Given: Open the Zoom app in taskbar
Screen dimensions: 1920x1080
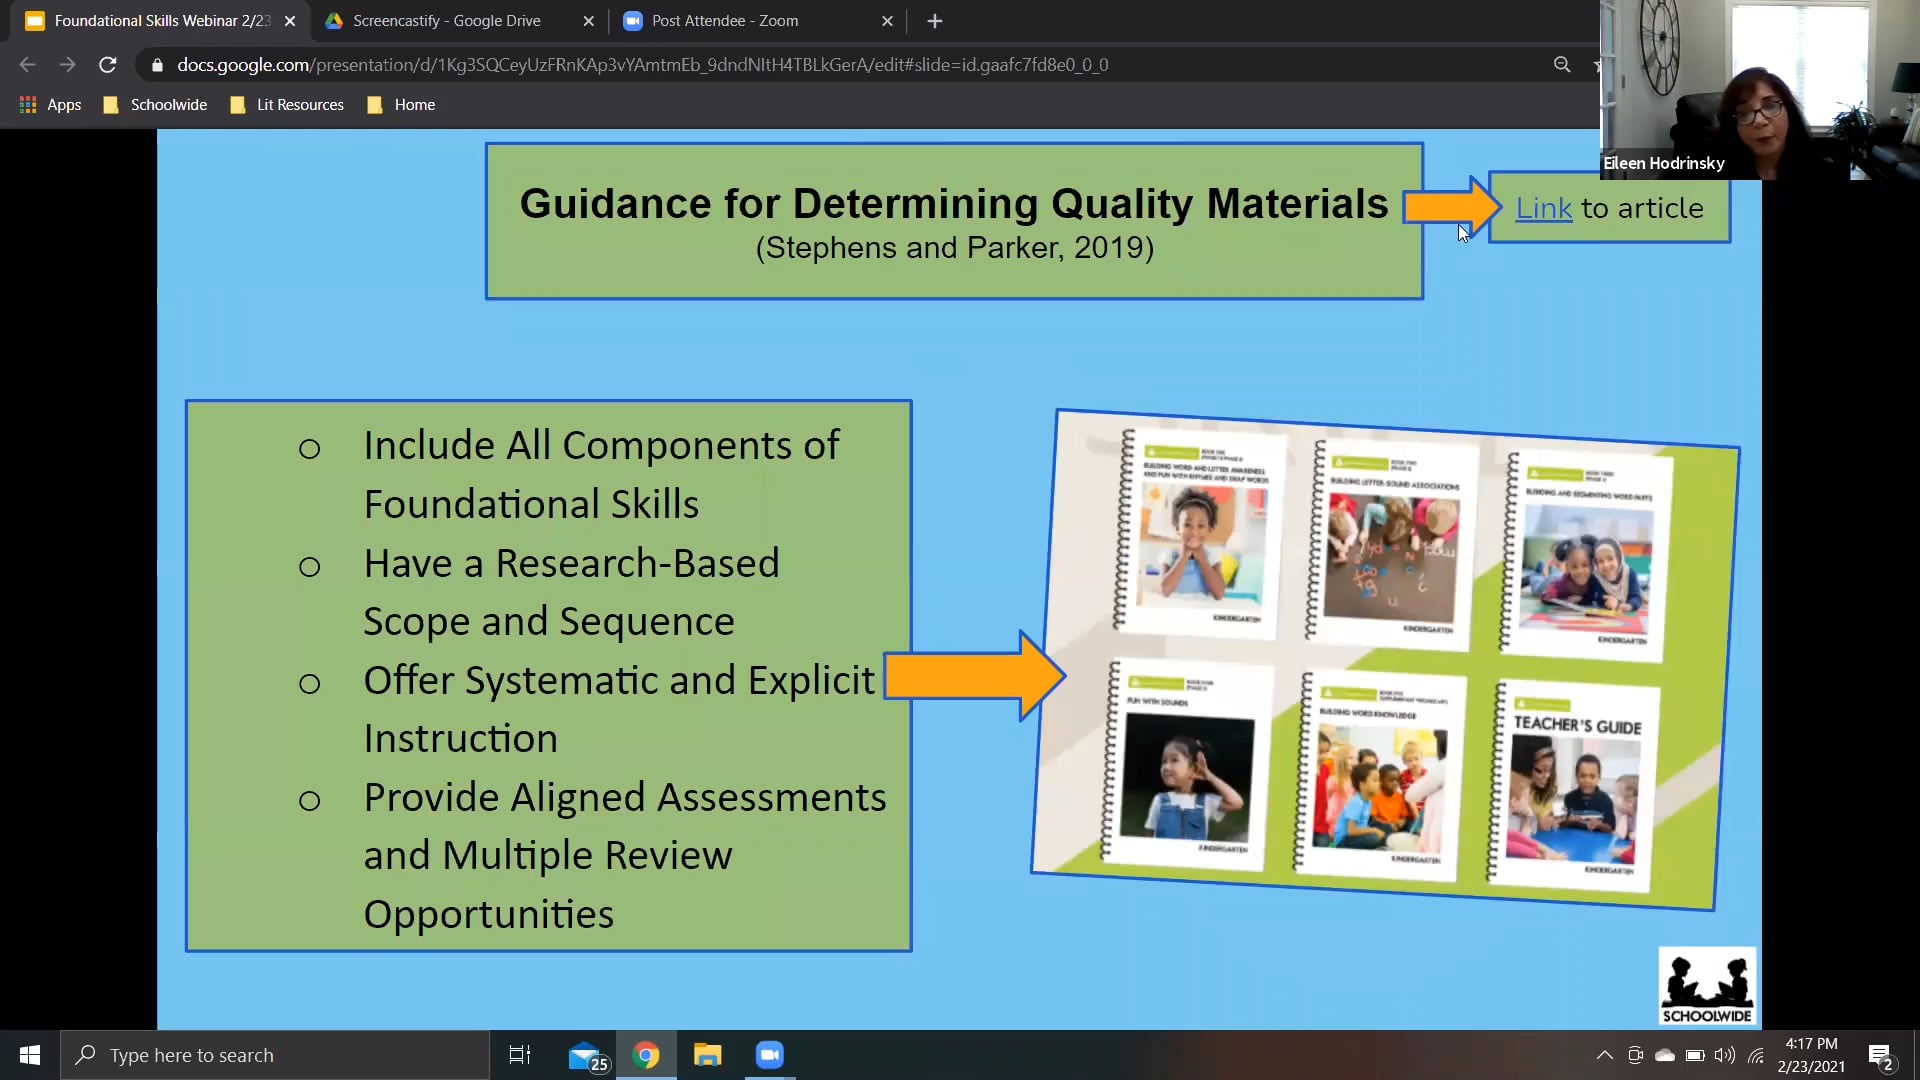Looking at the screenshot, I should click(x=770, y=1055).
